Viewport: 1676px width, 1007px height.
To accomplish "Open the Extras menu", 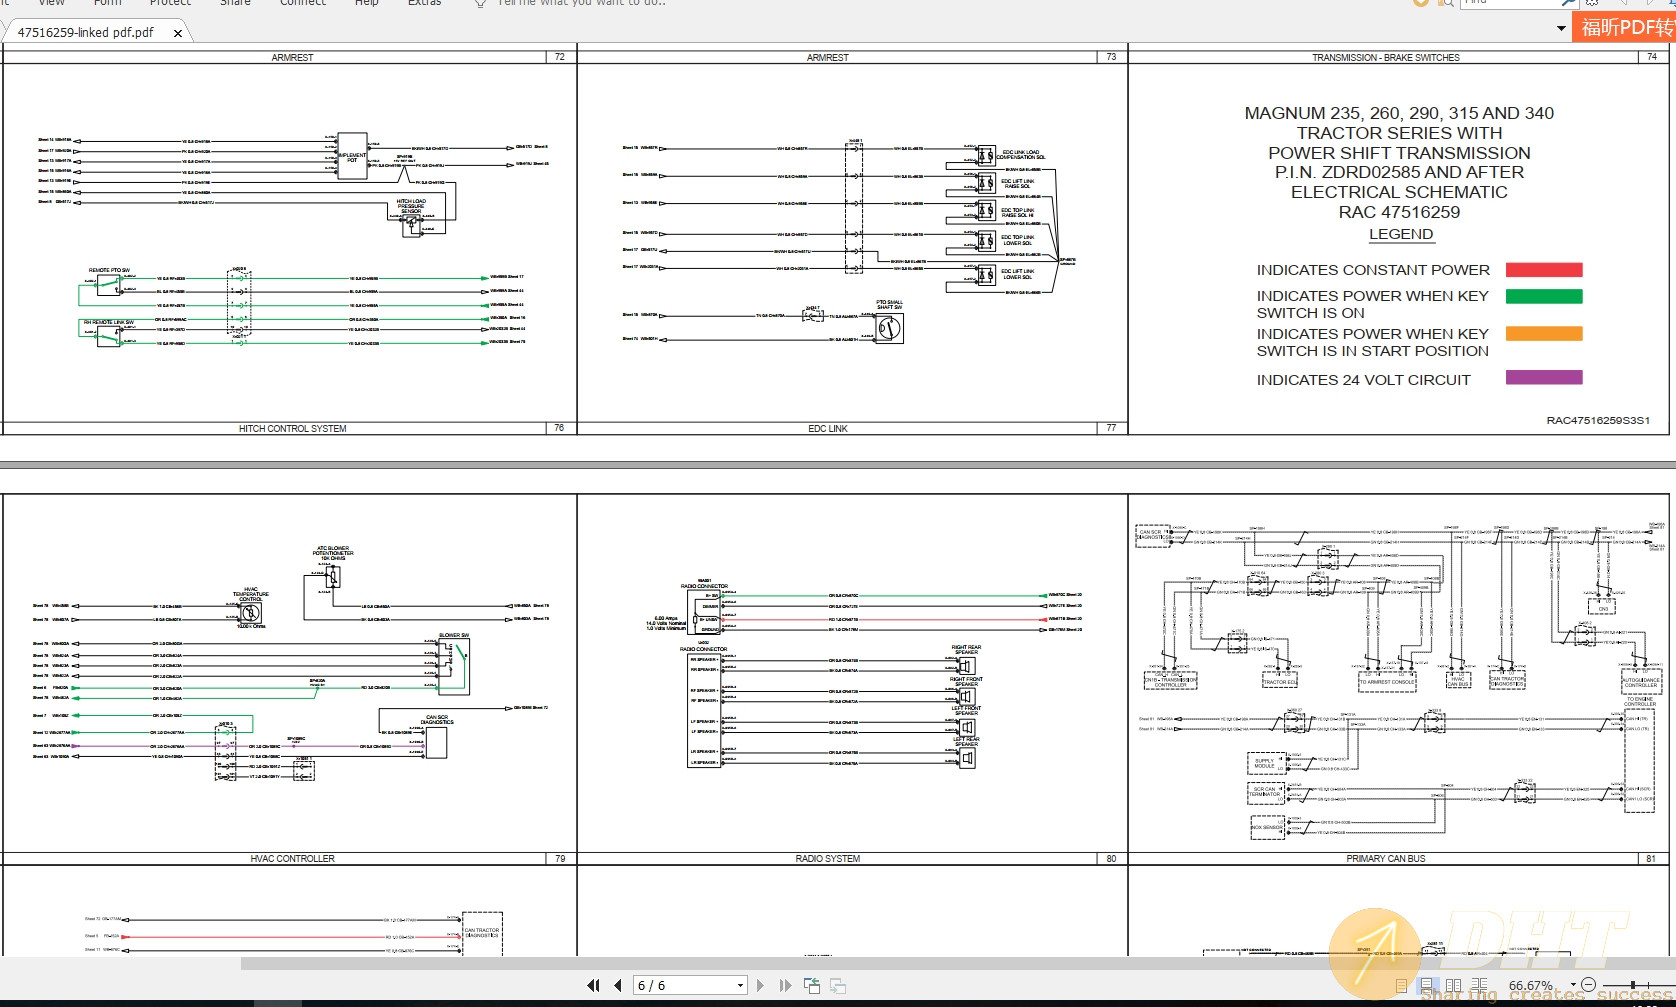I will click(424, 3).
